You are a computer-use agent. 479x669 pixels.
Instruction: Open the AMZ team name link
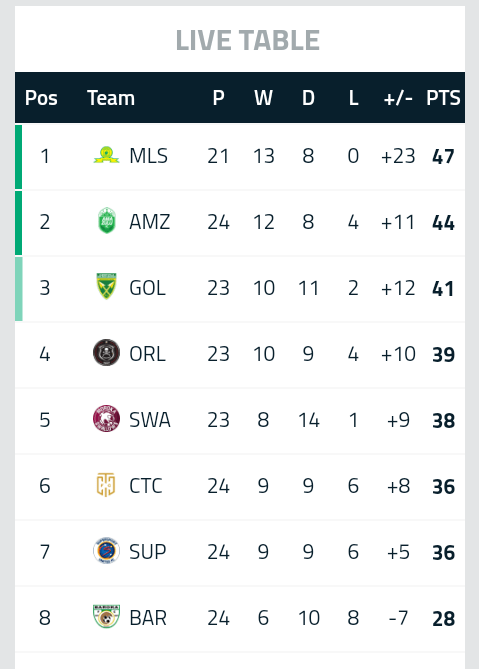coord(150,222)
